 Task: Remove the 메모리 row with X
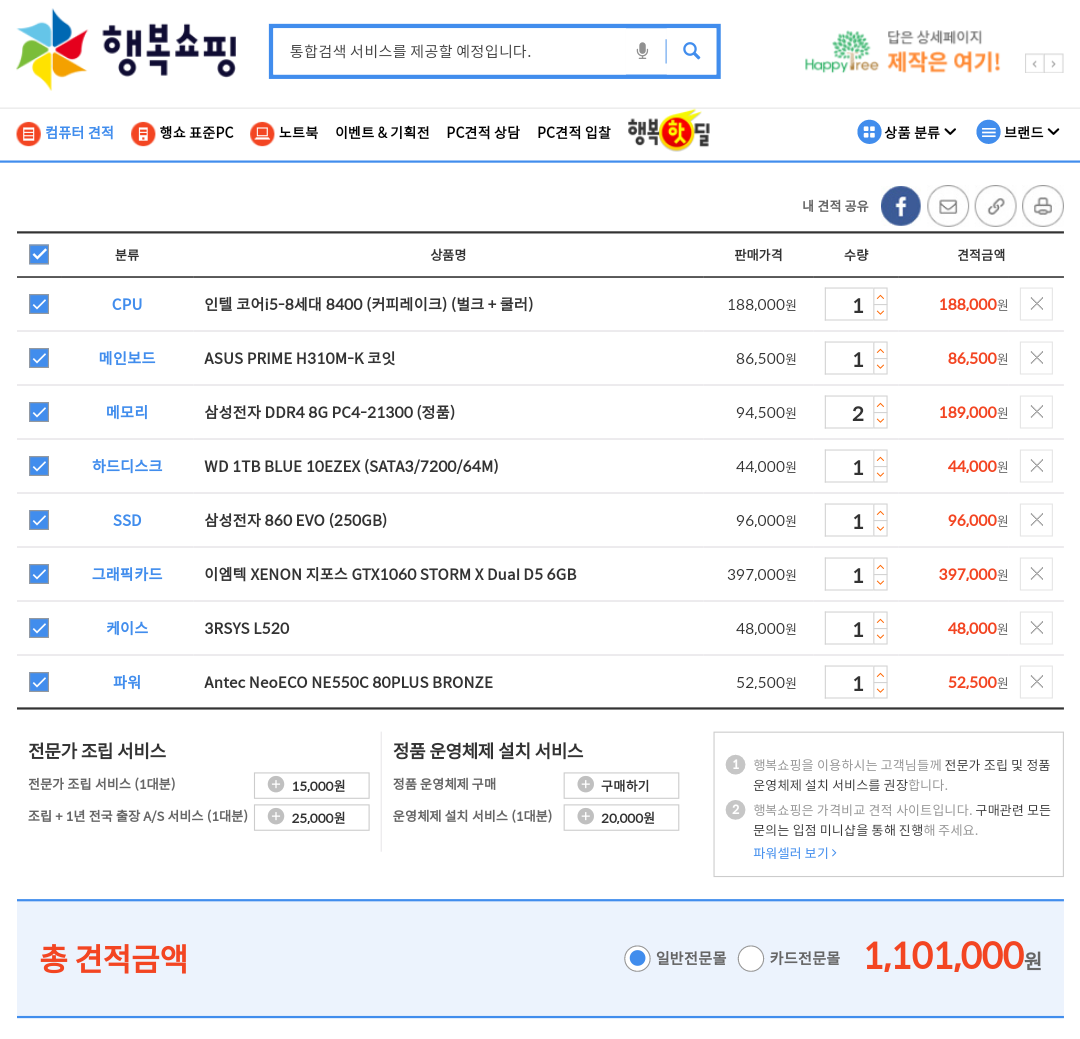[1036, 412]
